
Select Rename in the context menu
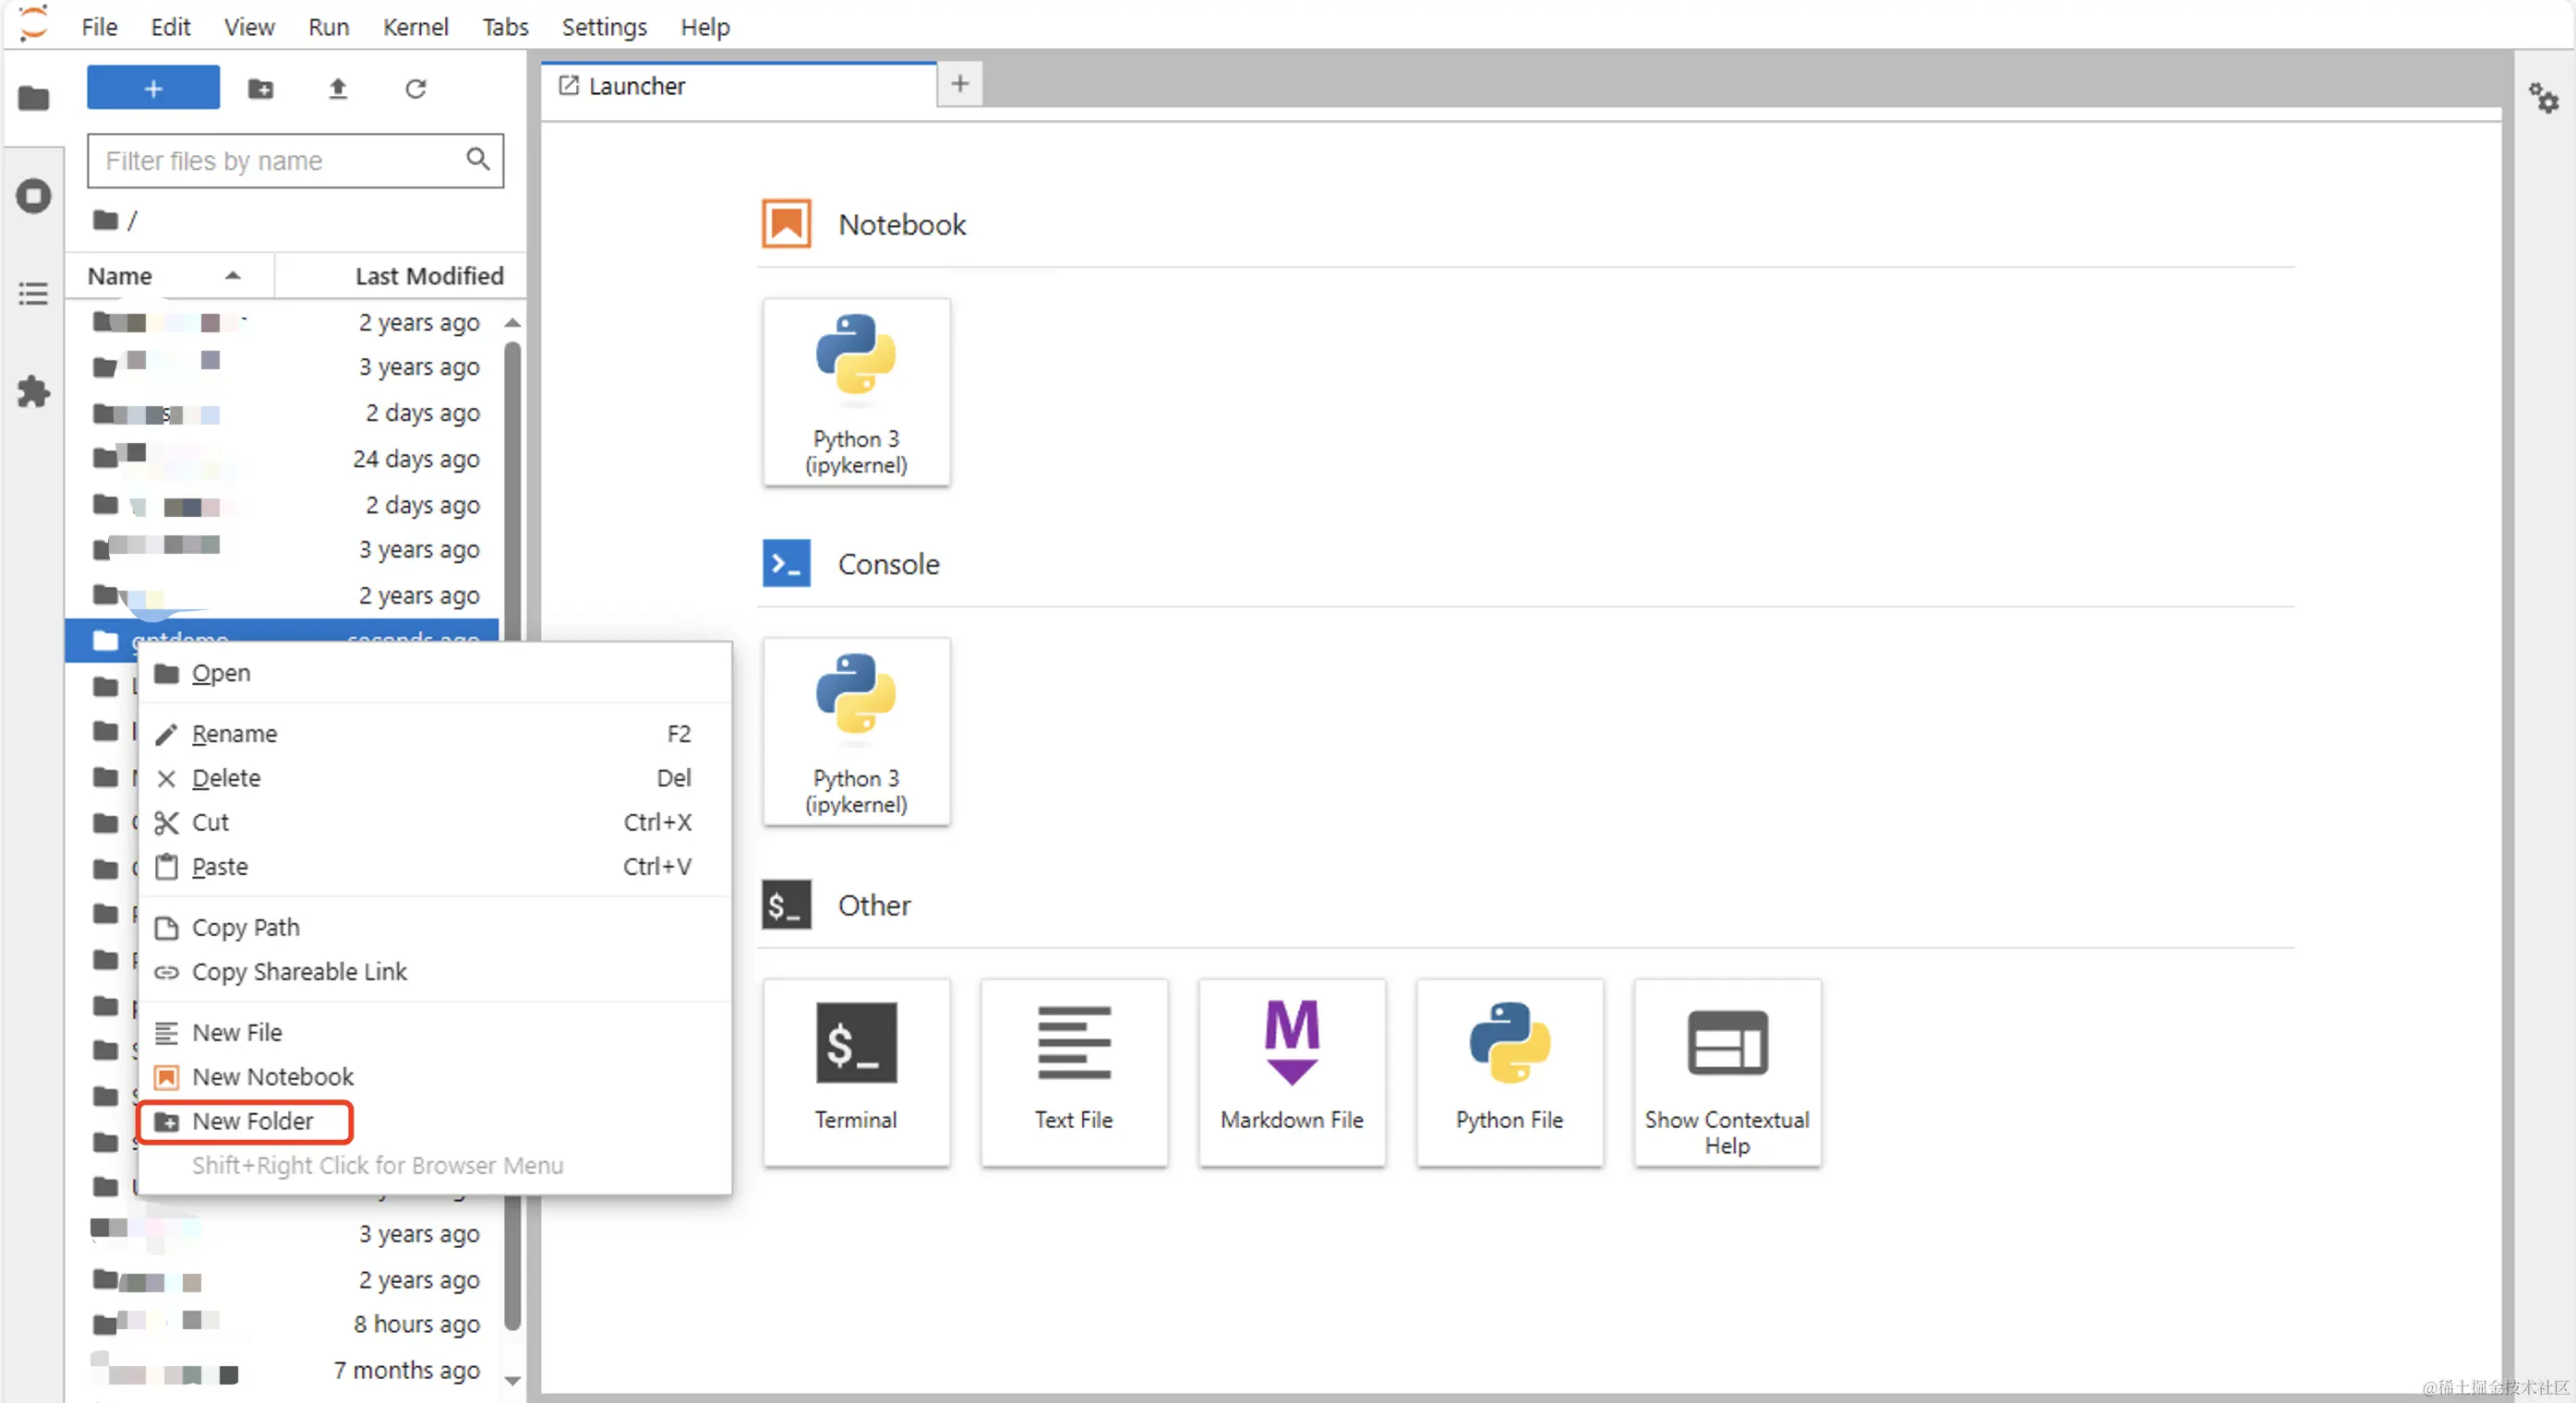[234, 734]
